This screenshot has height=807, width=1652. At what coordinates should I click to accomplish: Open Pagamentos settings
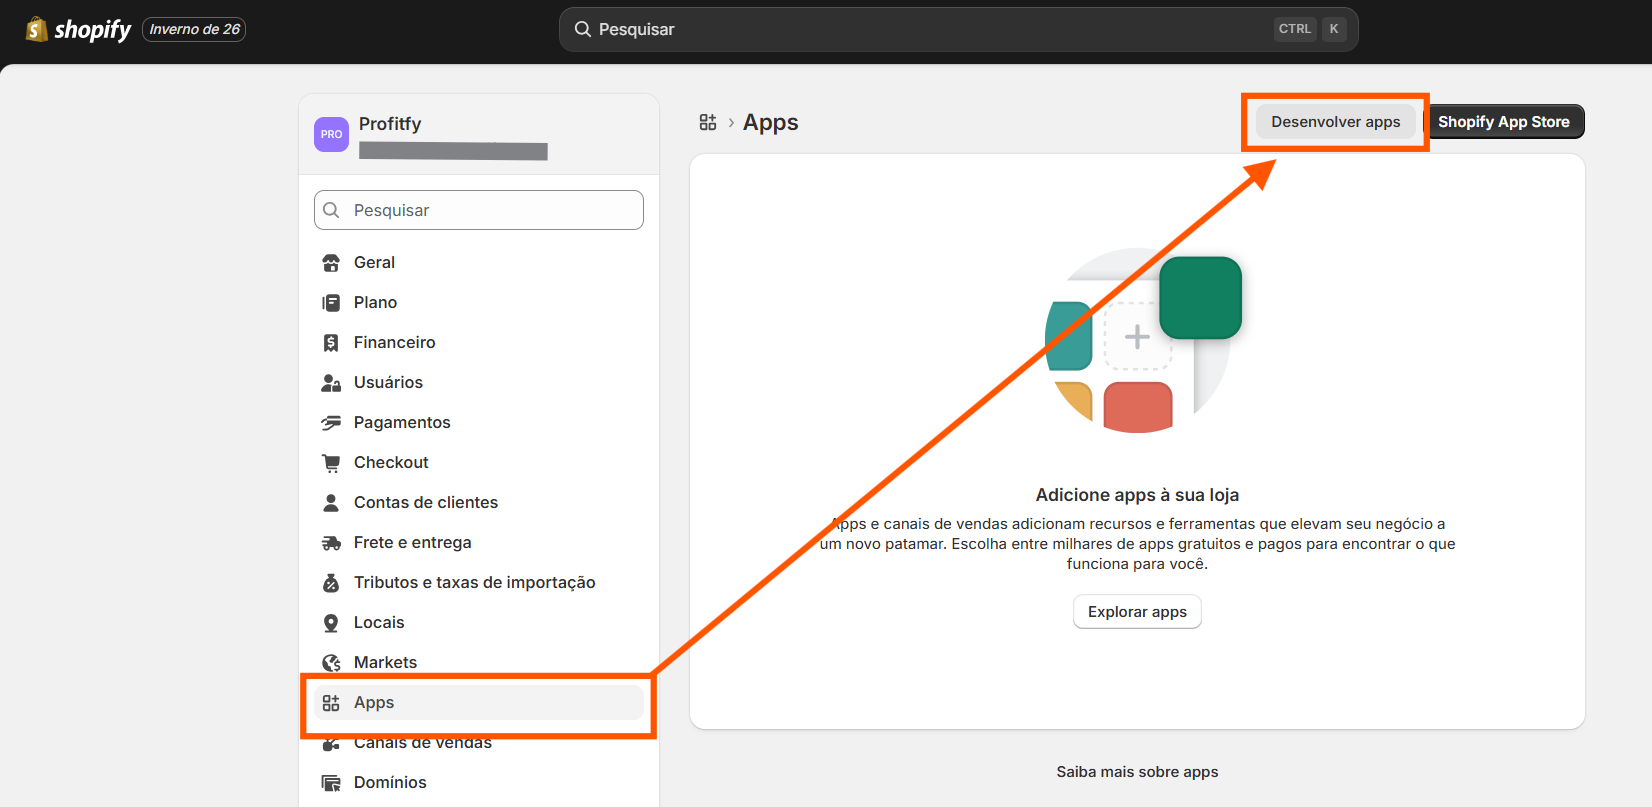[479, 422]
